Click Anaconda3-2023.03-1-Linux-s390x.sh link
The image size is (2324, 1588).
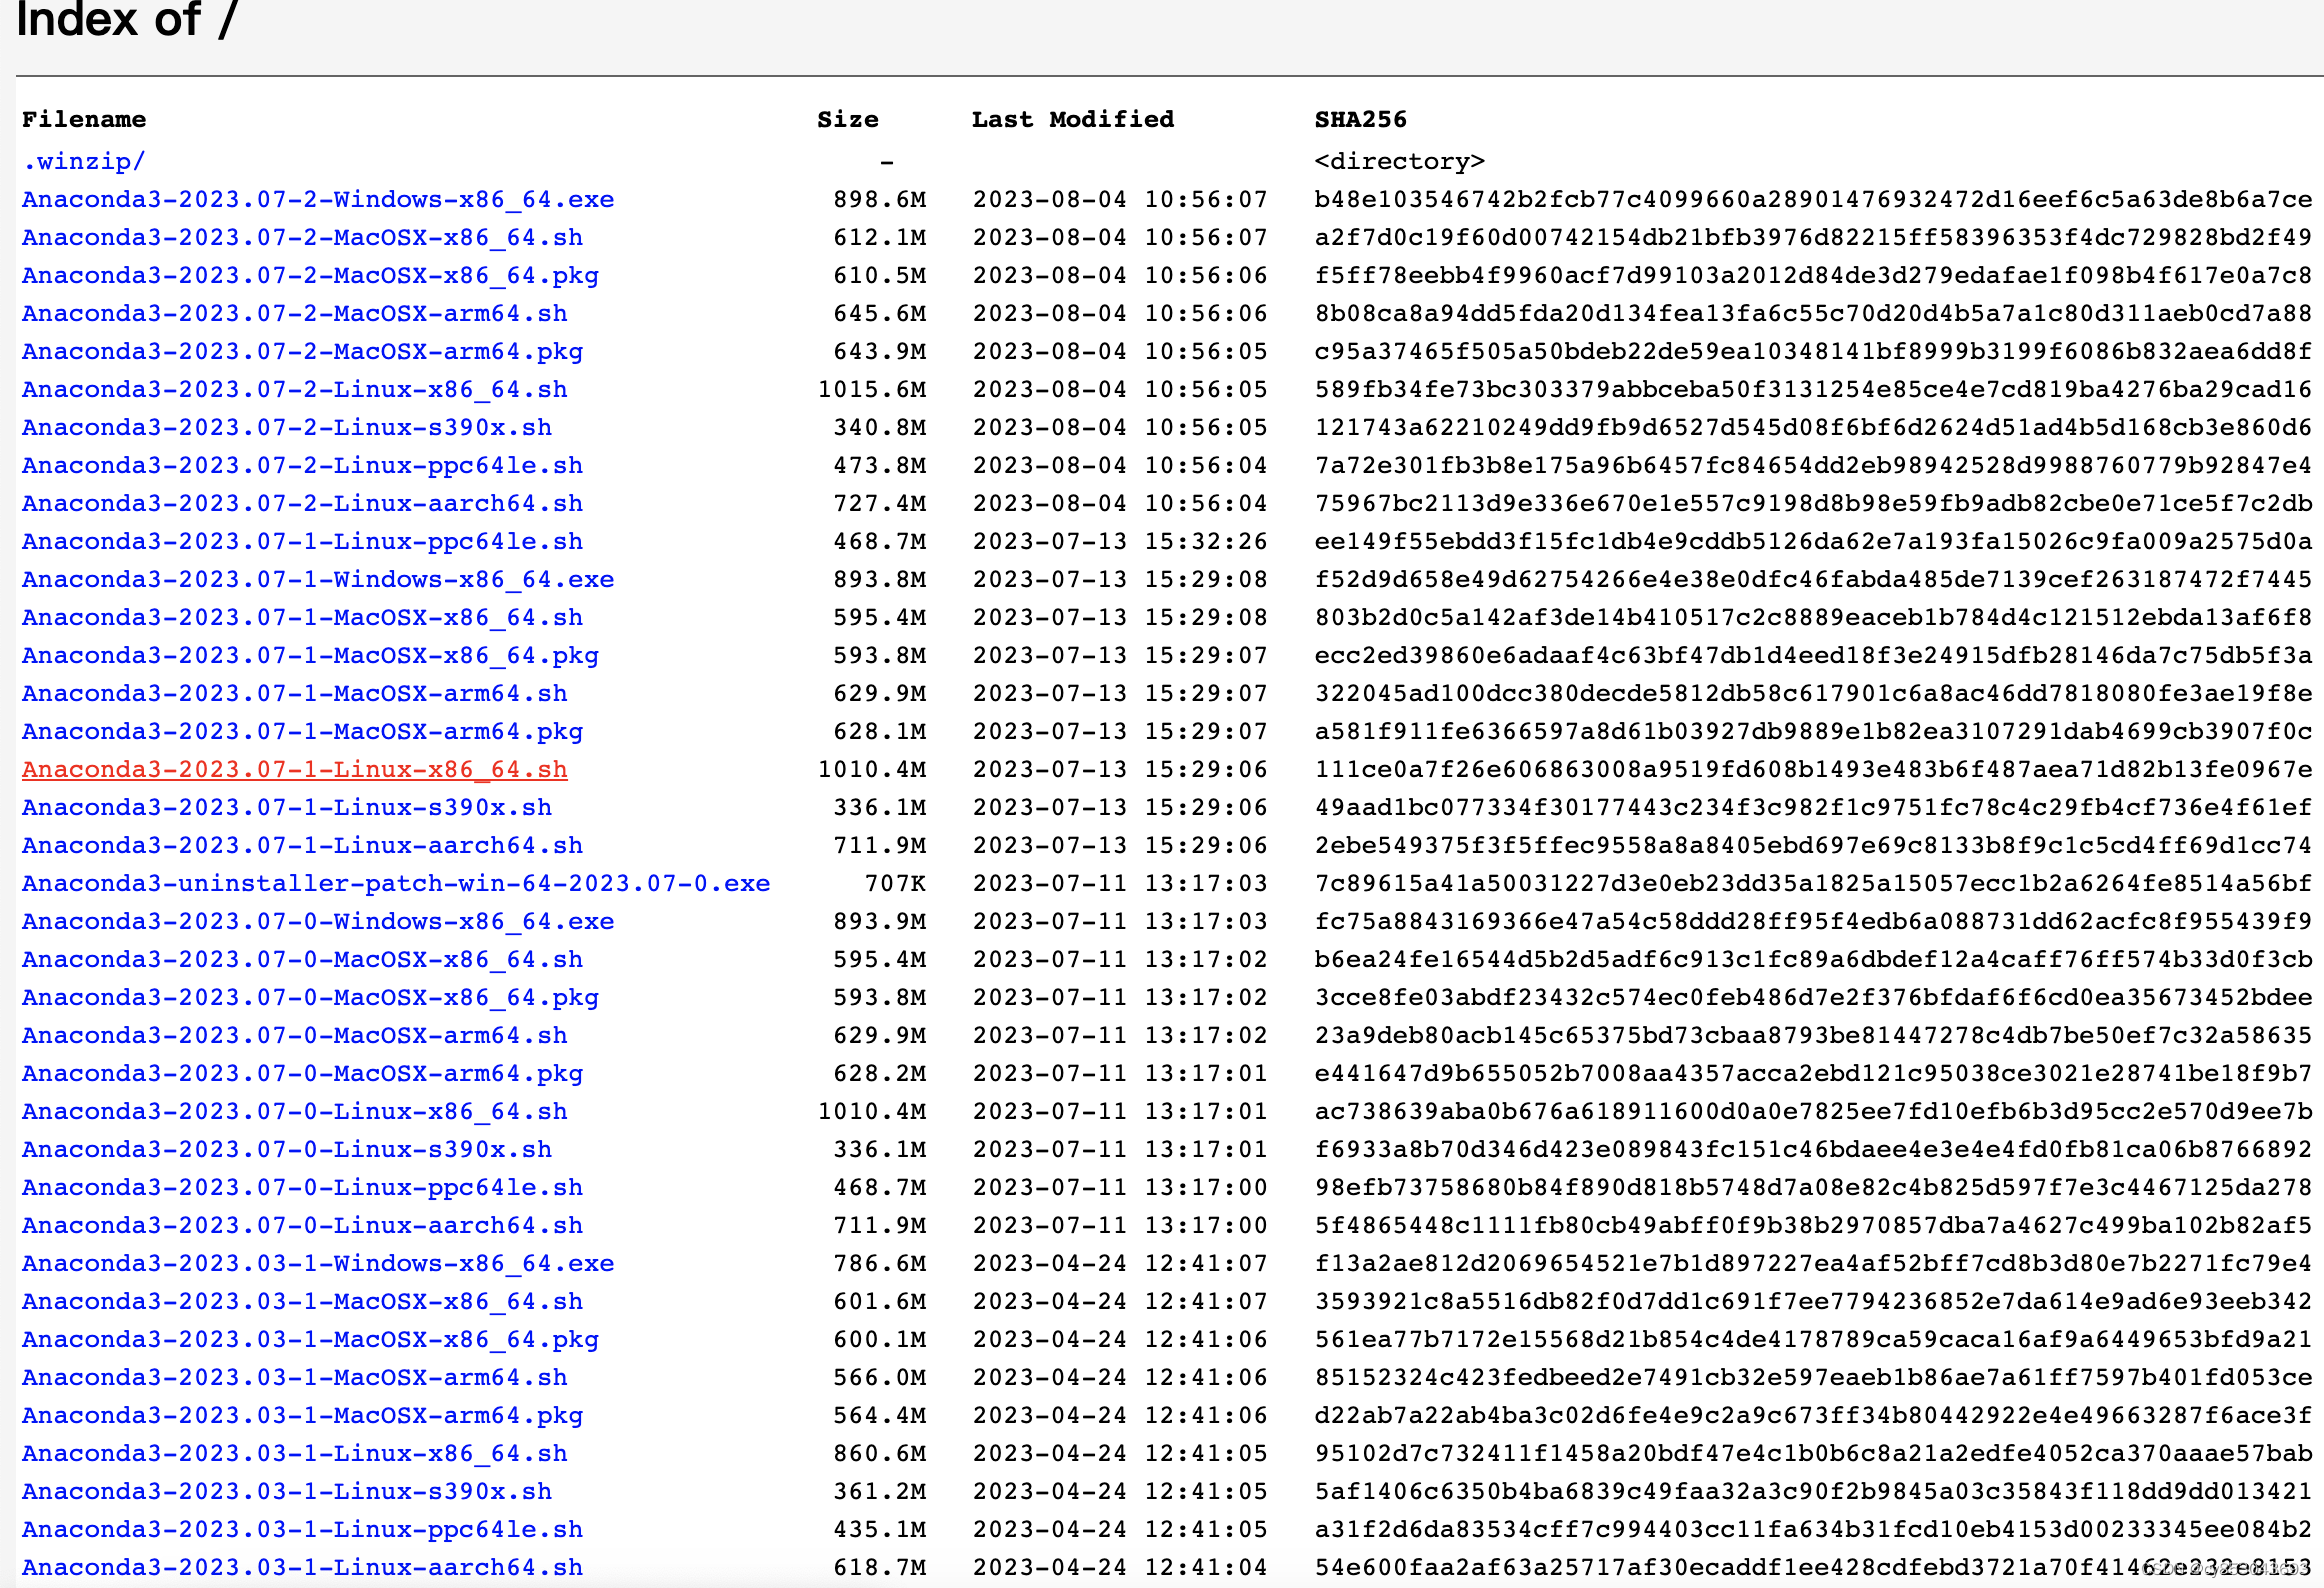tap(286, 1491)
